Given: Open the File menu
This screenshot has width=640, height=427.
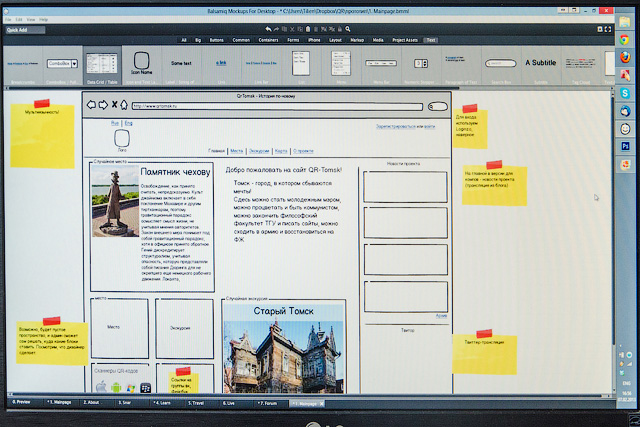Looking at the screenshot, I should [8, 20].
